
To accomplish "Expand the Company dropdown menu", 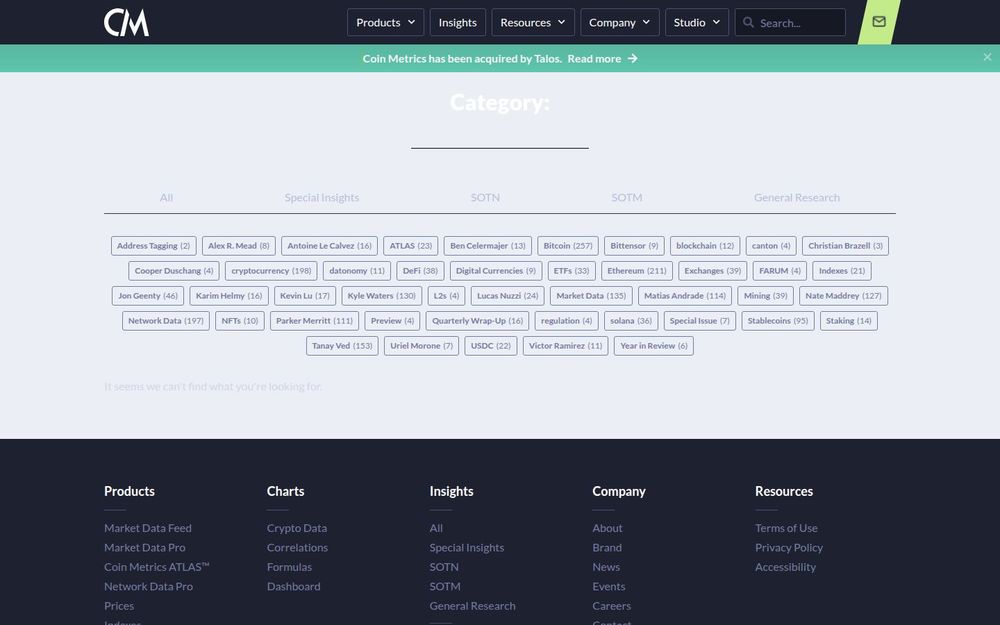I will (619, 22).
